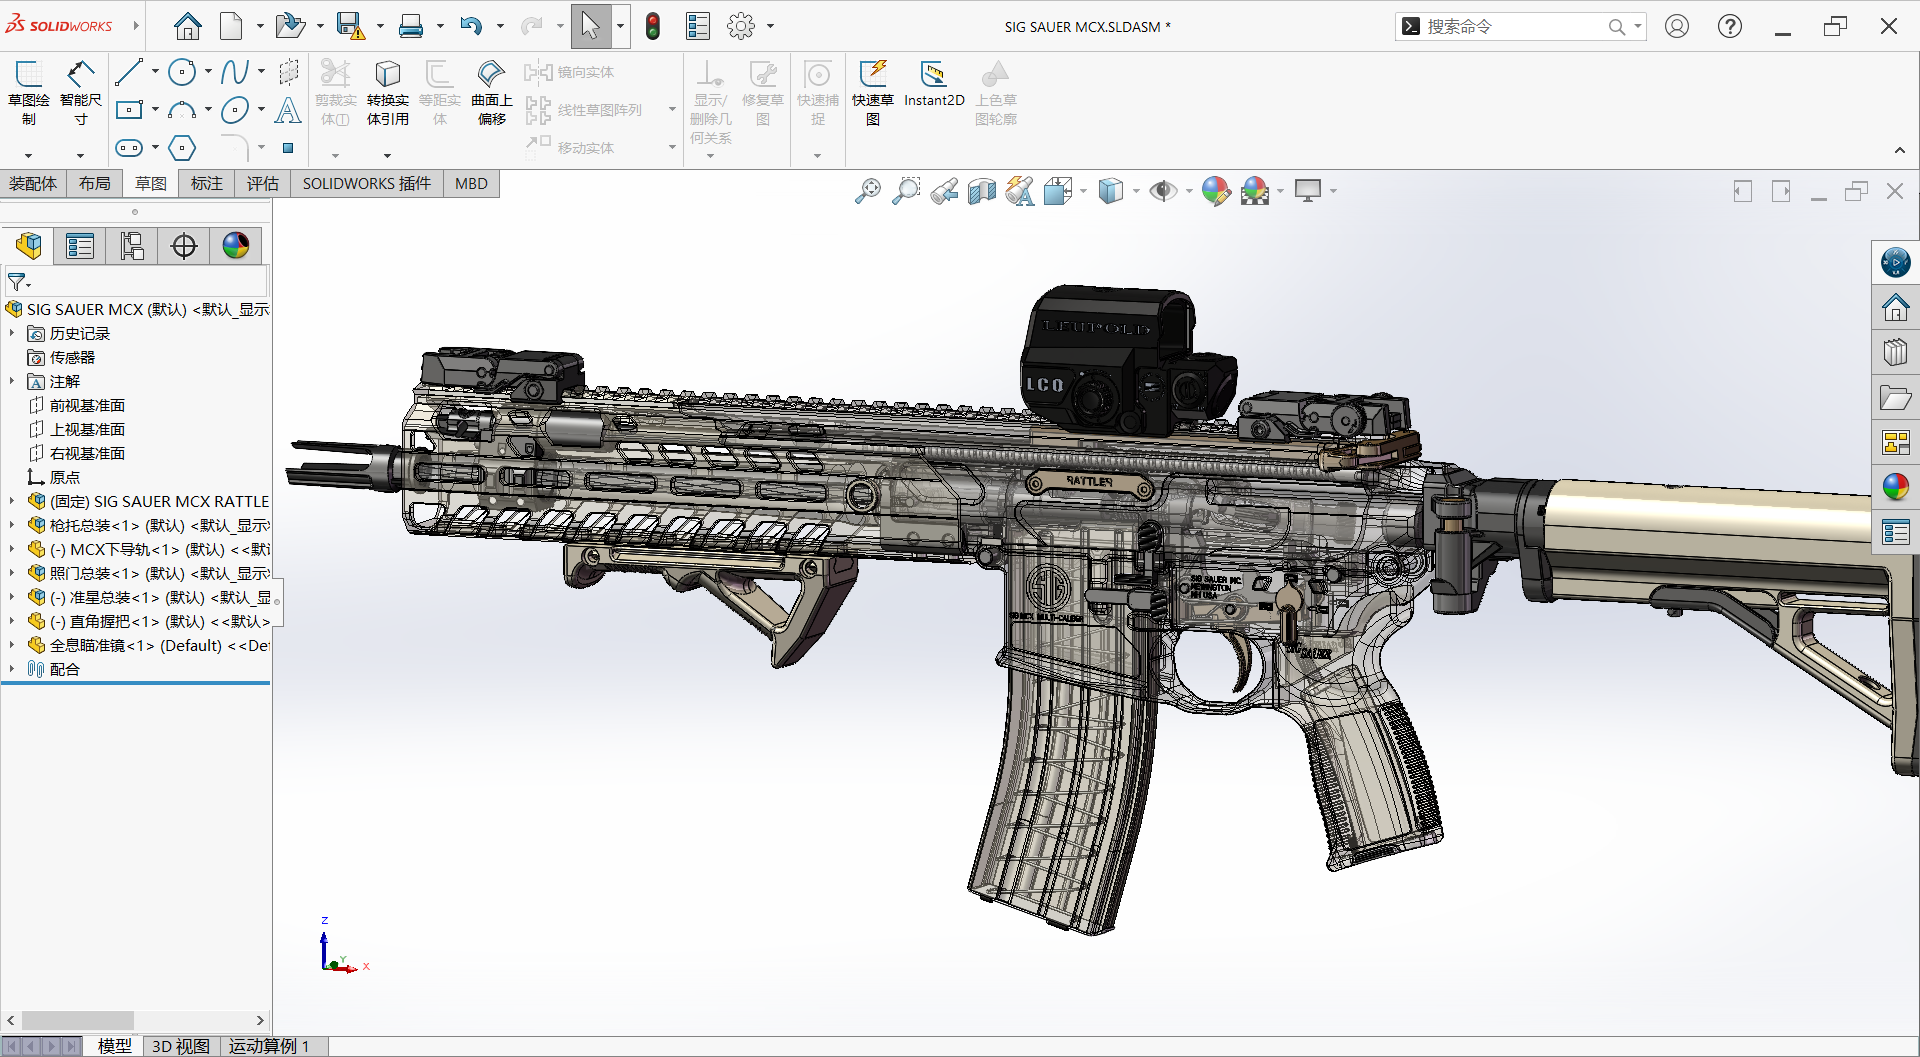
Task: Select the Sketch (草图绘制) tool
Action: point(29,92)
